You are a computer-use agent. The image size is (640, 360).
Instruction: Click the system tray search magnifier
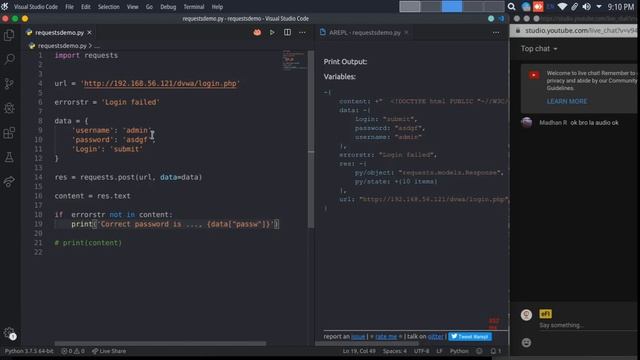(x=511, y=7)
